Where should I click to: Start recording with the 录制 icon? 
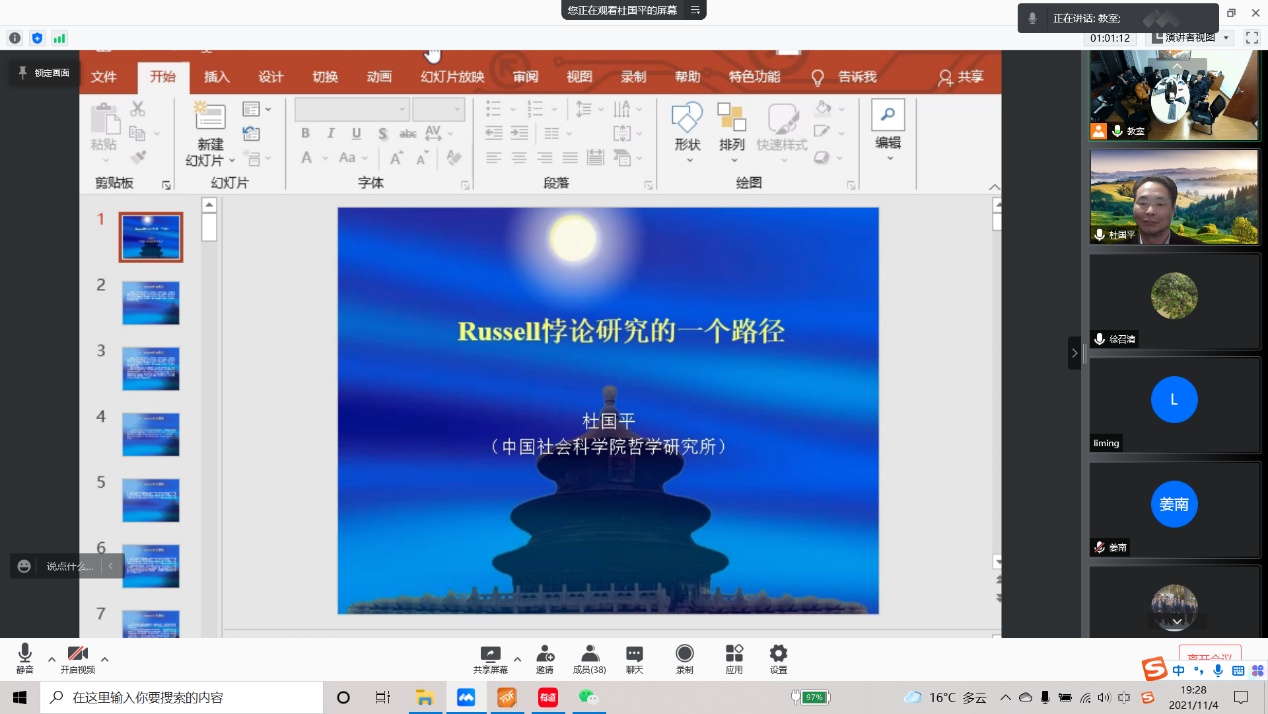[684, 658]
